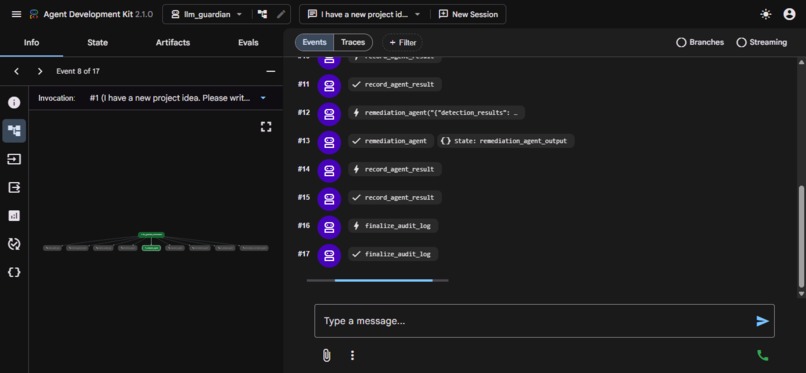Open event #14 record_agent_result call chip
The height and width of the screenshot is (373, 806).
394,170
